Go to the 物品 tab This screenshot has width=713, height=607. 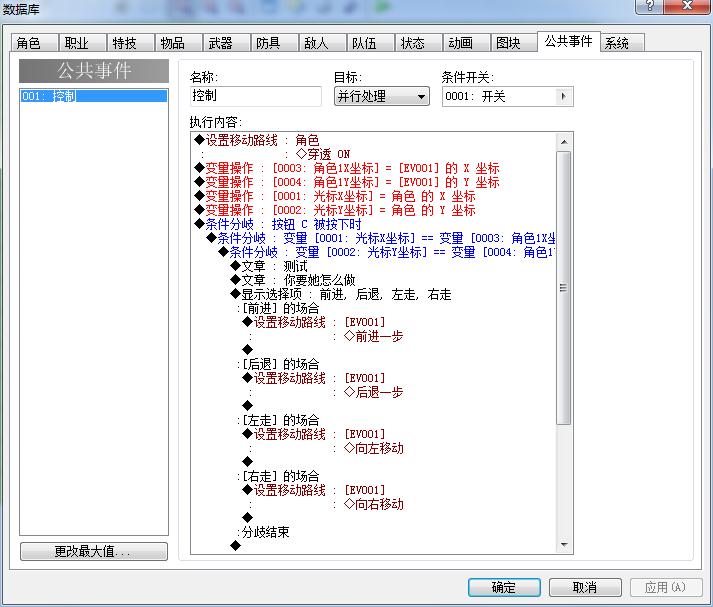[x=179, y=43]
